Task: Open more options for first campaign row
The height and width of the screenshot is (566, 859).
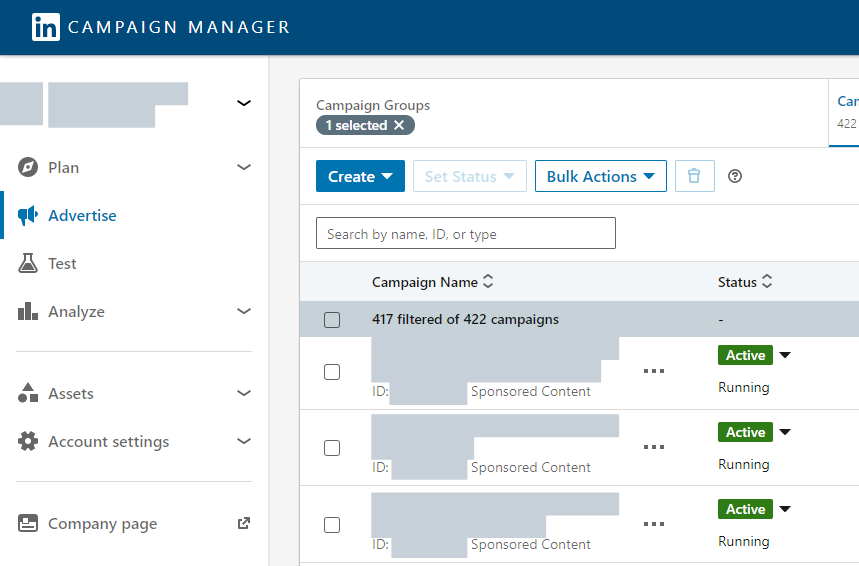Action: tap(654, 371)
